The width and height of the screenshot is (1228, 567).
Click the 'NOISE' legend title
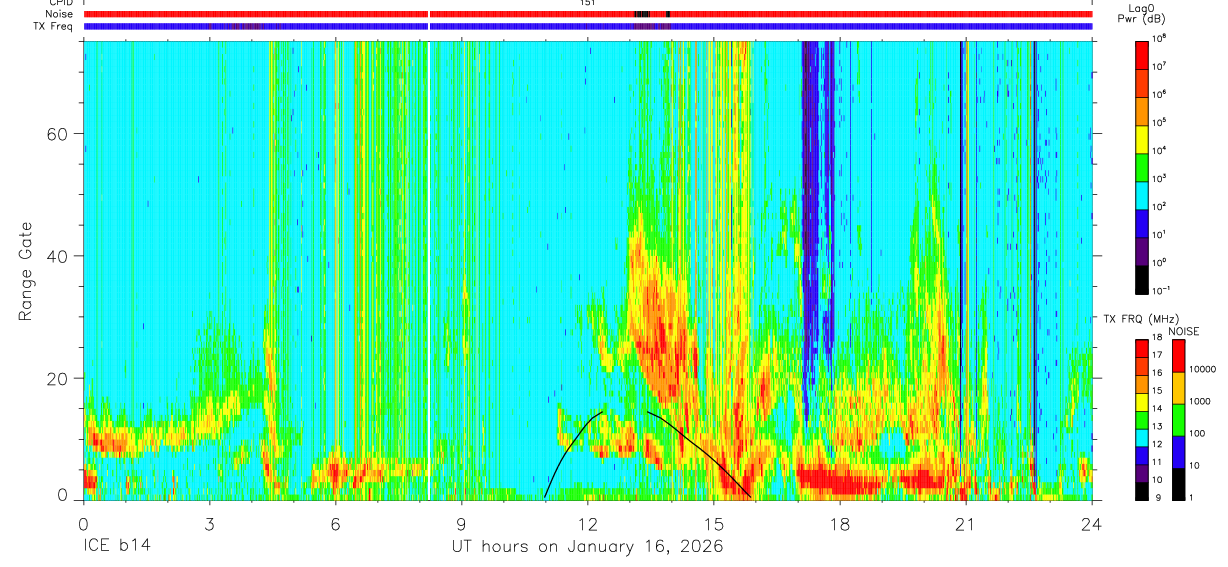coord(1184,332)
